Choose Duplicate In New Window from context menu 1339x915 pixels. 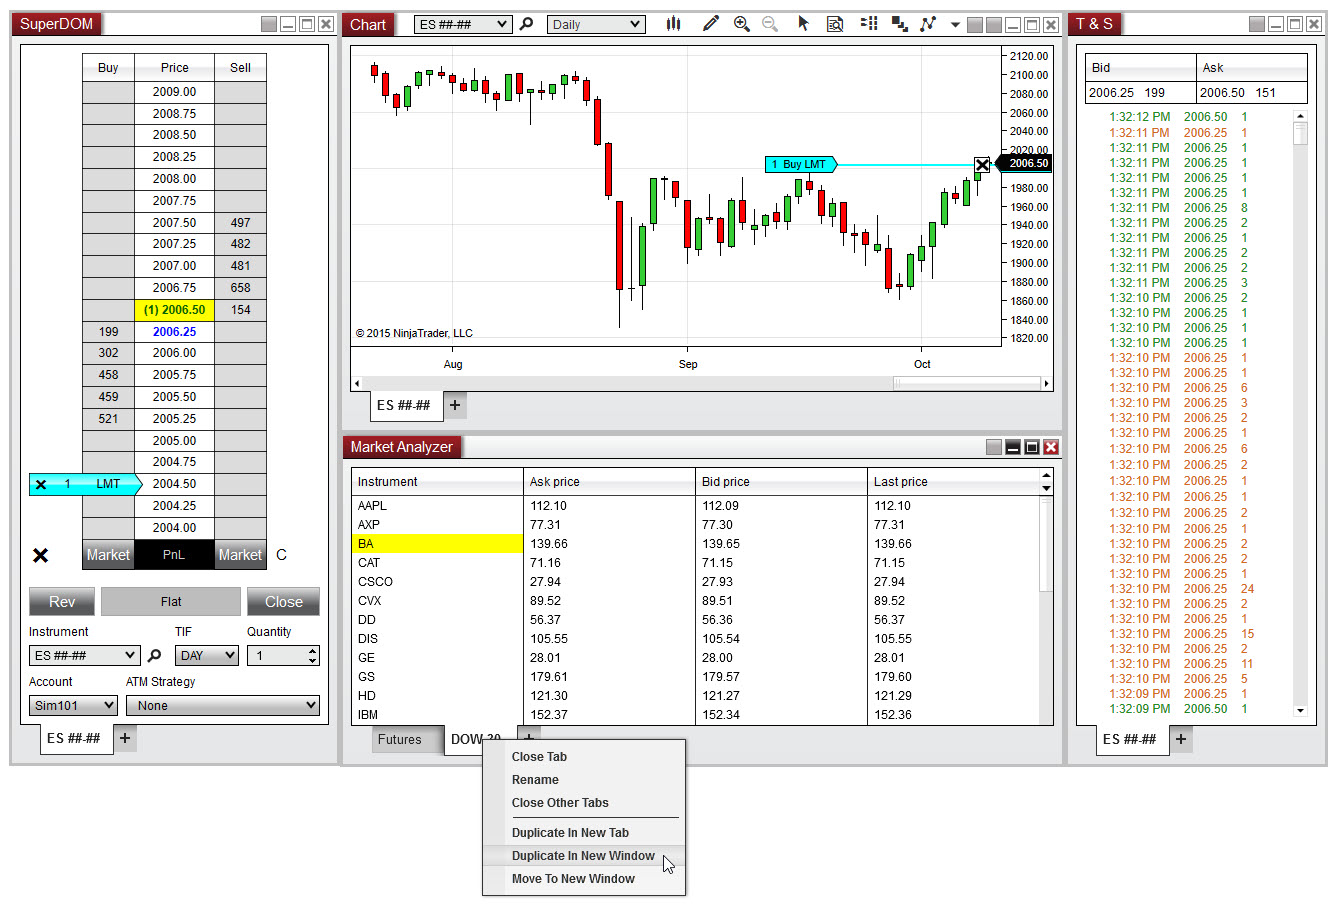[583, 856]
